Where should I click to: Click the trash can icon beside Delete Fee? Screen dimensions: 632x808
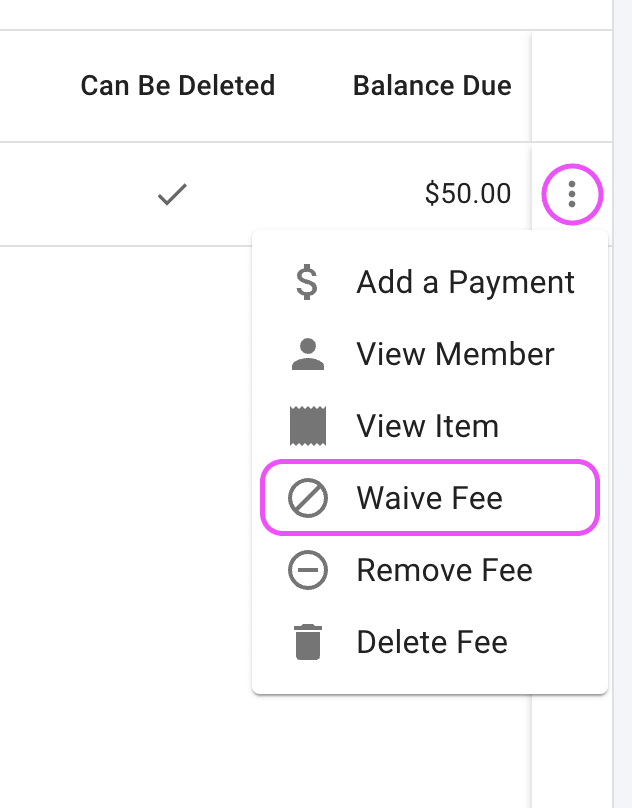click(308, 642)
